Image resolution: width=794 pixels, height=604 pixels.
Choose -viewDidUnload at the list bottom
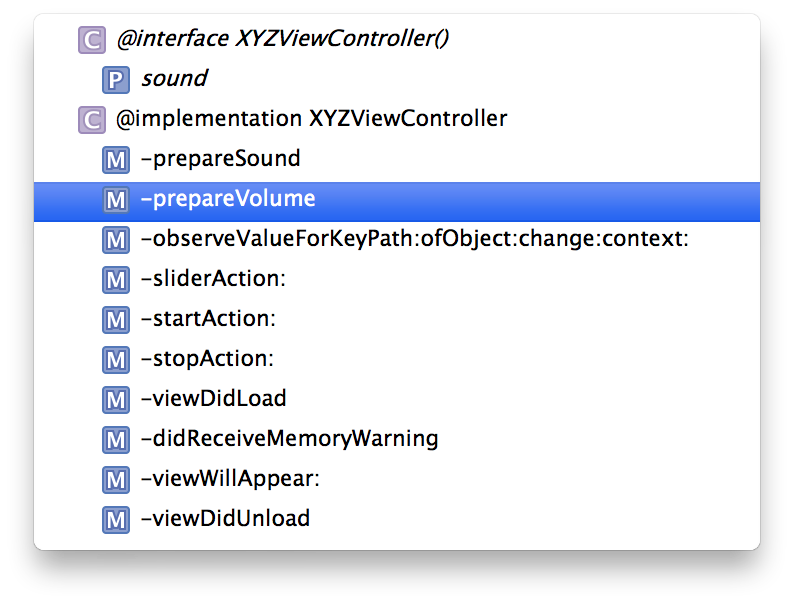click(225, 519)
